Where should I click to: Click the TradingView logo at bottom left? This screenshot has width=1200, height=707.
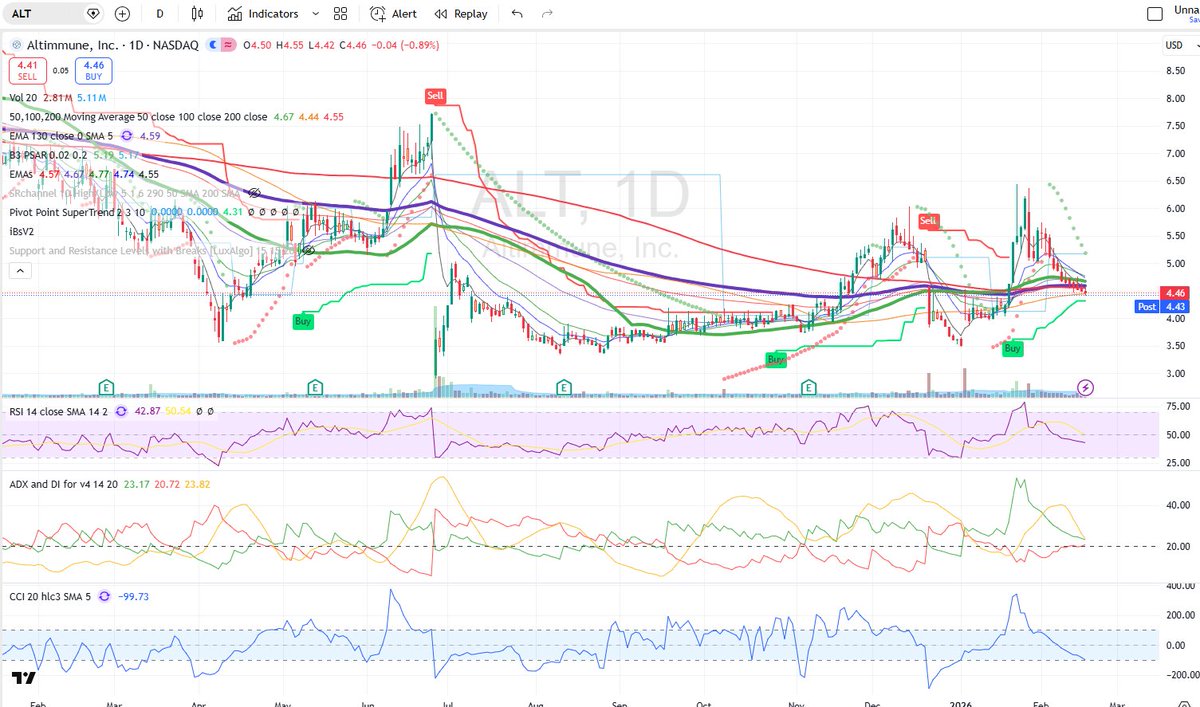tap(25, 679)
